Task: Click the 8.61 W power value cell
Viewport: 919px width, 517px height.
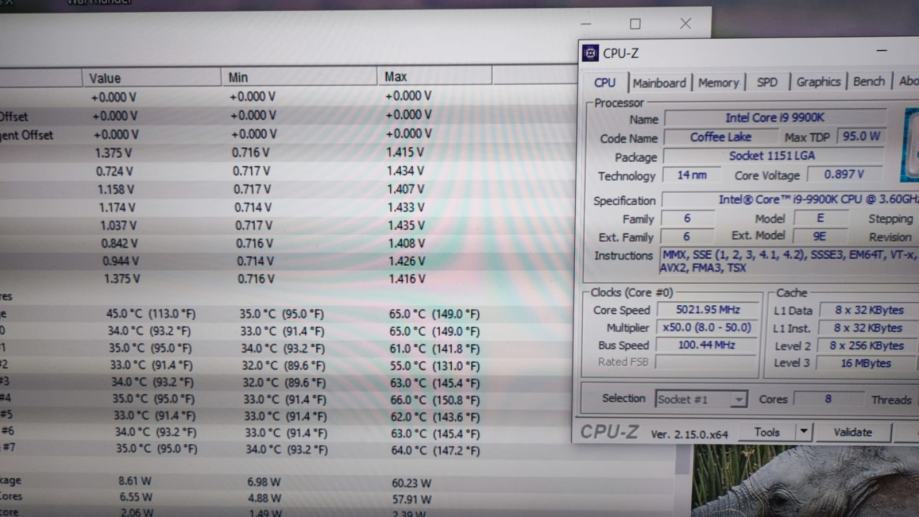Action: coord(135,481)
